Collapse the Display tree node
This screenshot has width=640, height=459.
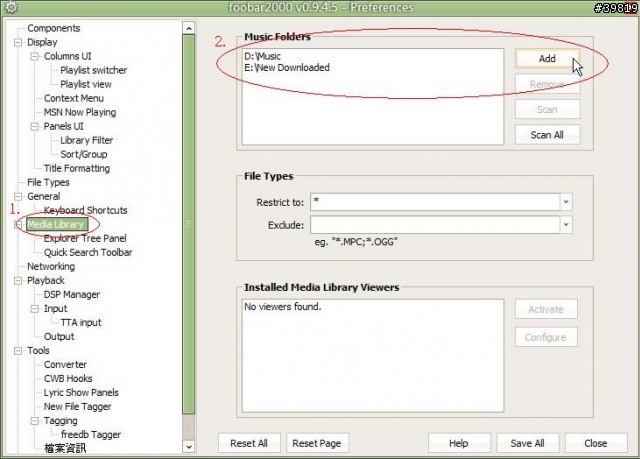click(18, 42)
